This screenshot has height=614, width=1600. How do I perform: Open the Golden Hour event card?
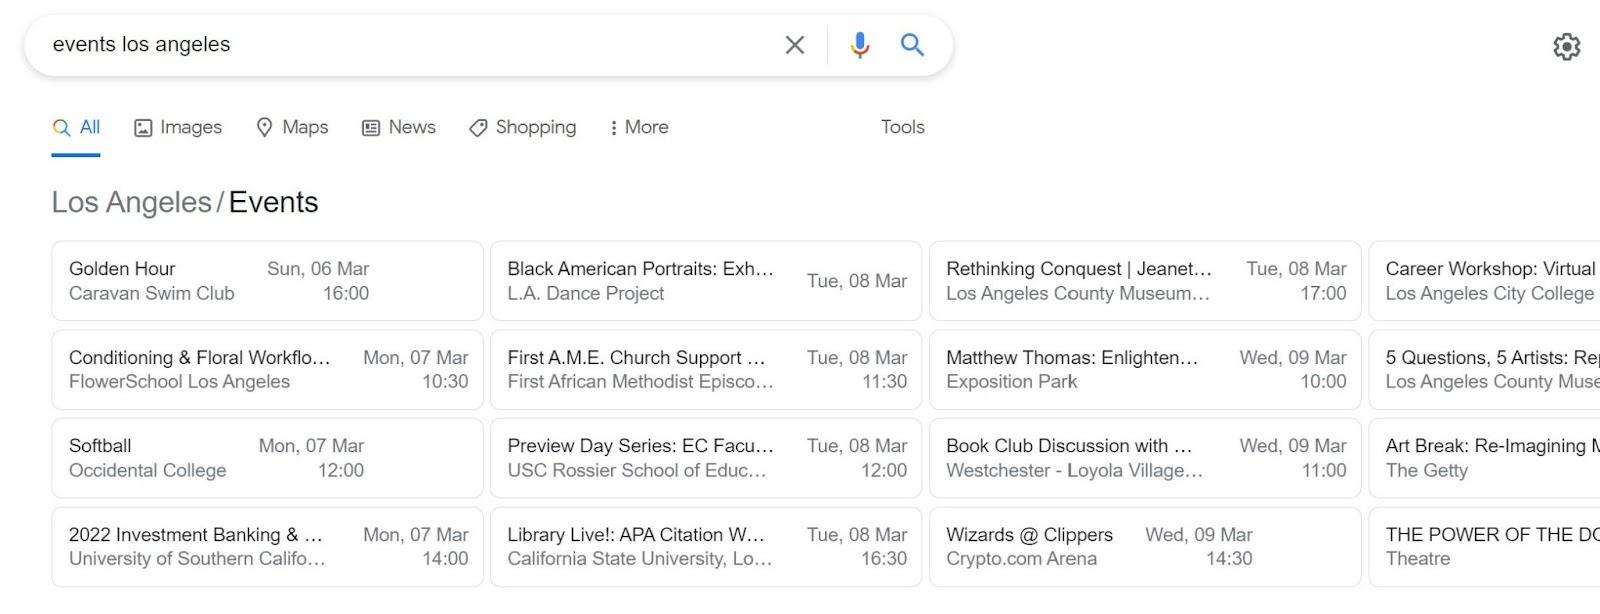coord(266,281)
